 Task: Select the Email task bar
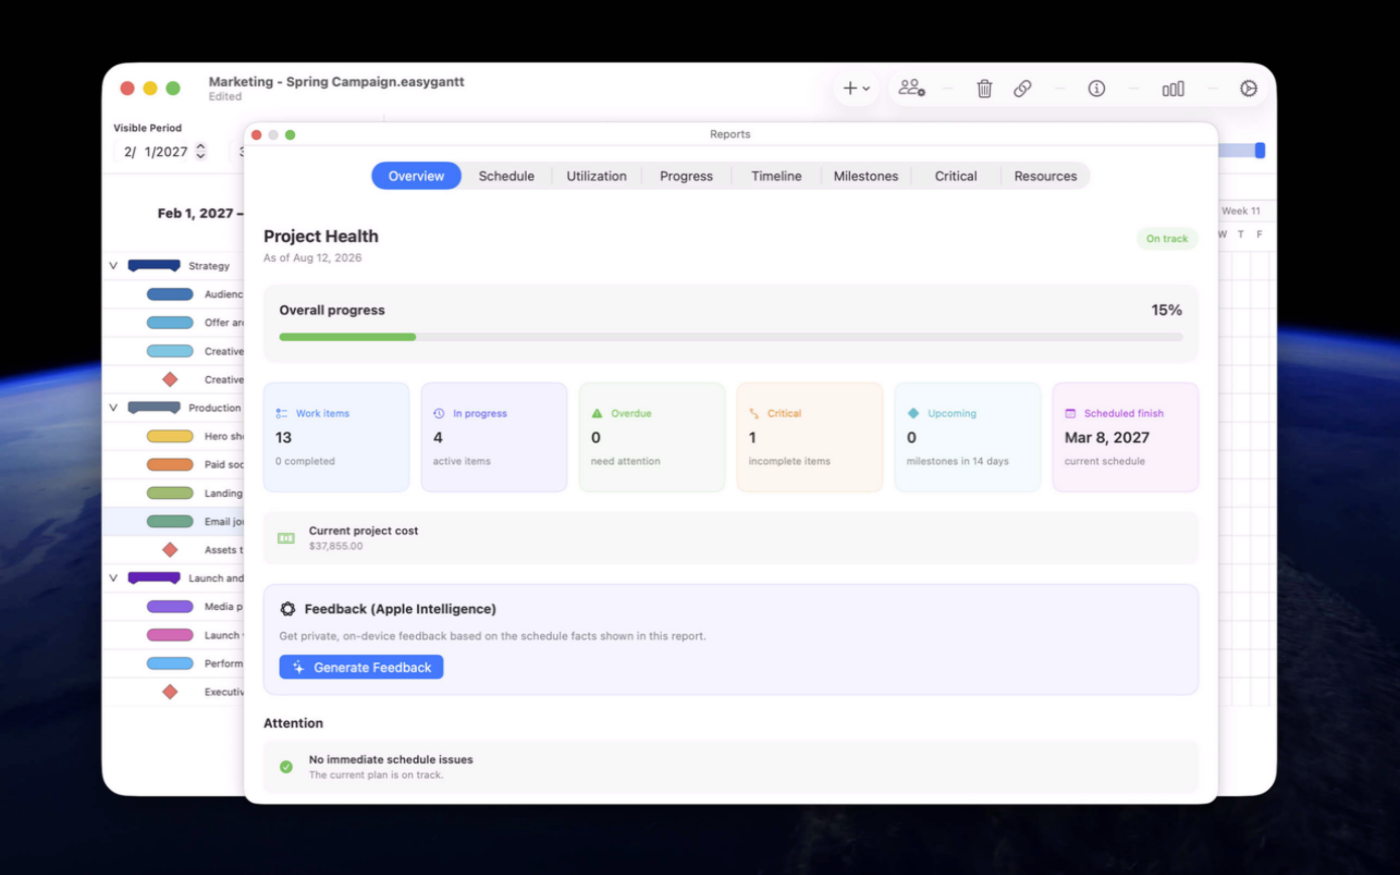tap(170, 521)
